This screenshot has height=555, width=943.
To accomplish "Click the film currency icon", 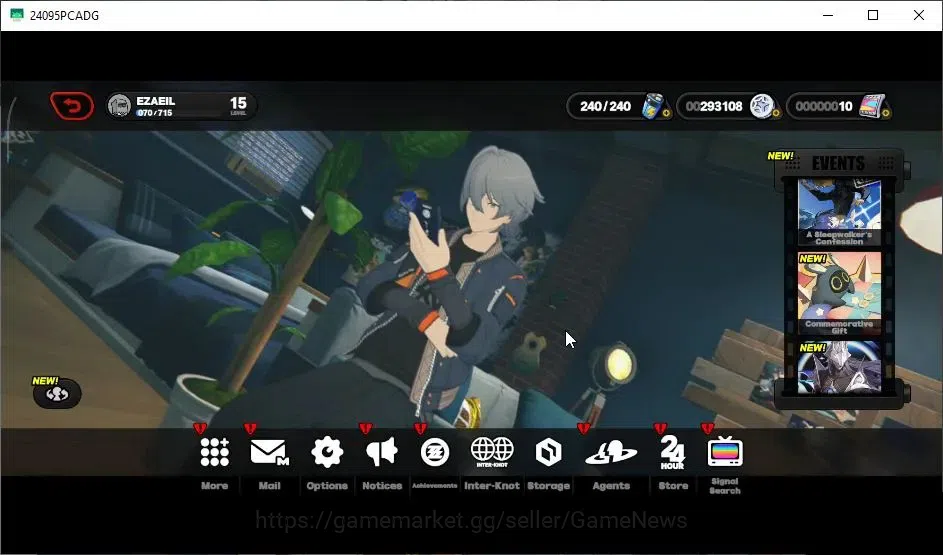I will (872, 106).
